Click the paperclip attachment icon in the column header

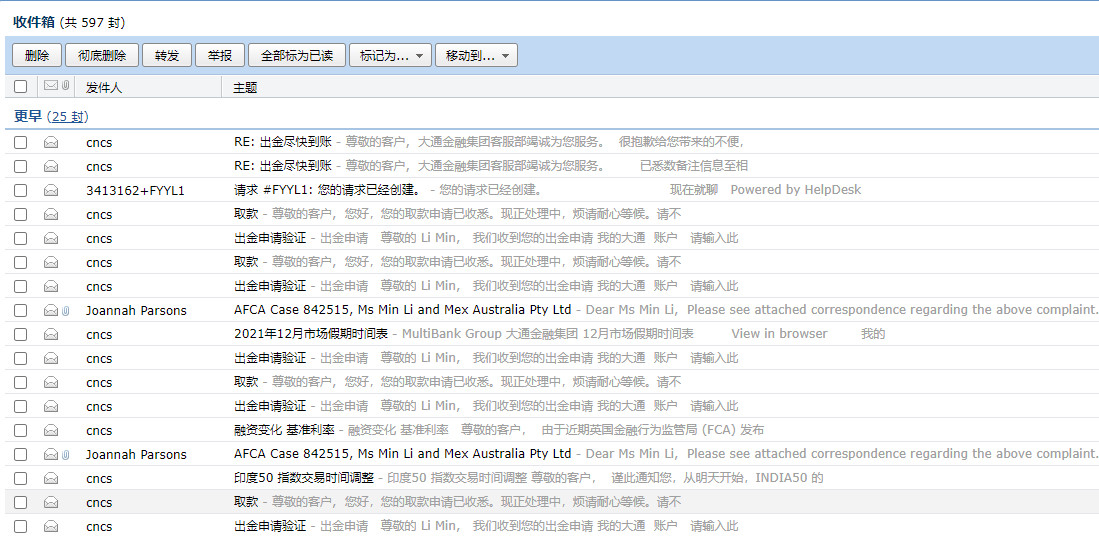[x=65, y=87]
